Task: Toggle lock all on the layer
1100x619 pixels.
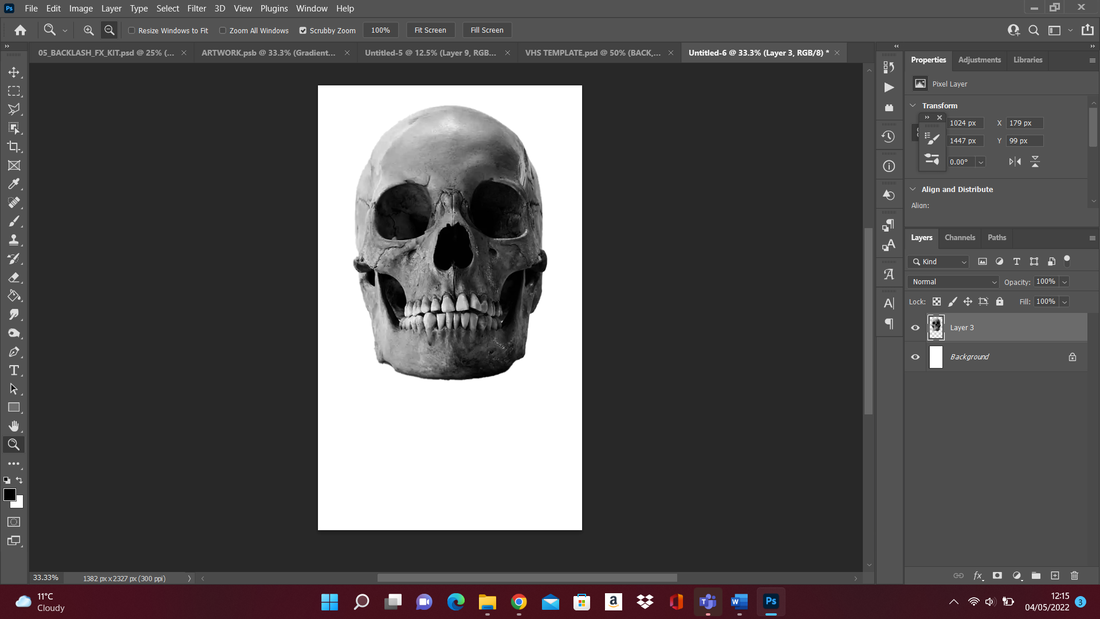Action: (x=1000, y=302)
